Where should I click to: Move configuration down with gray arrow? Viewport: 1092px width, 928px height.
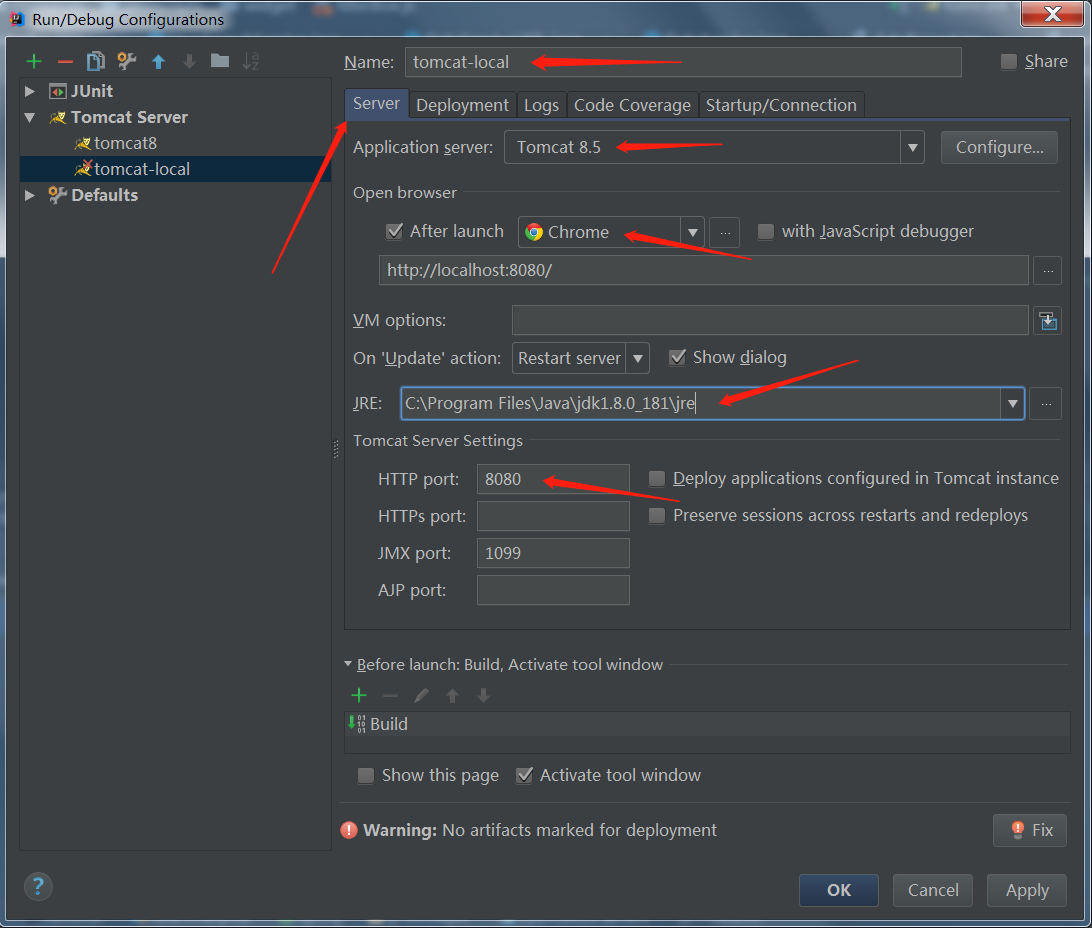tap(189, 61)
